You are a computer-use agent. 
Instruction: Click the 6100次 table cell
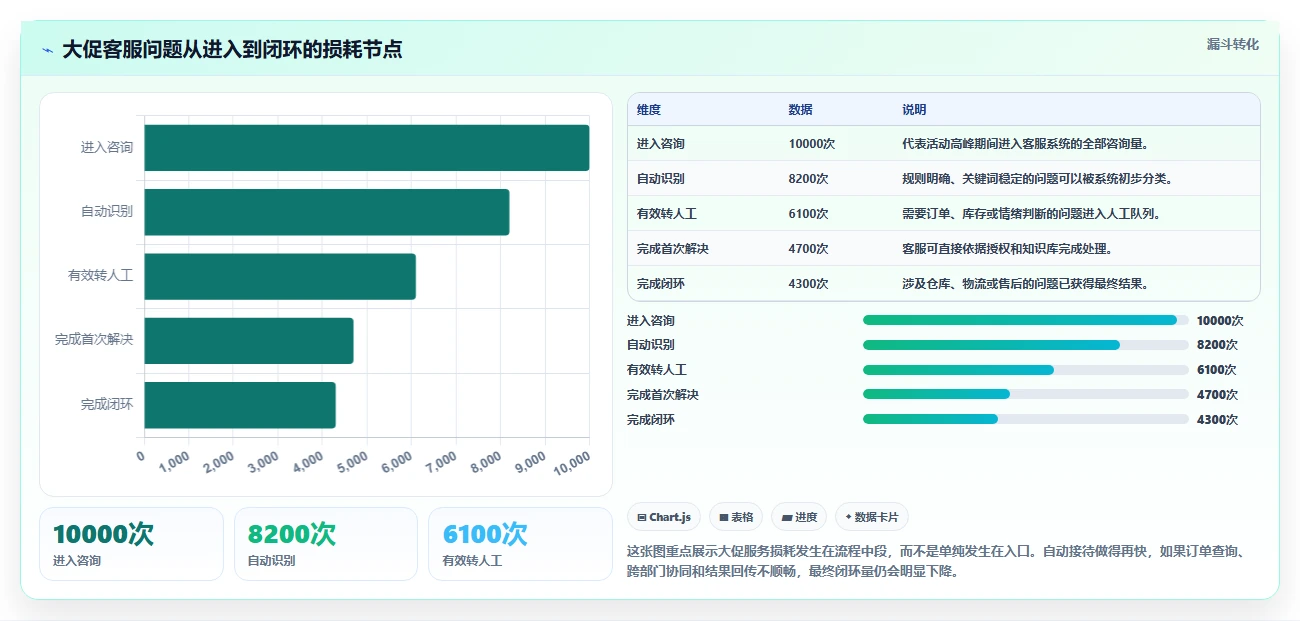tap(808, 214)
